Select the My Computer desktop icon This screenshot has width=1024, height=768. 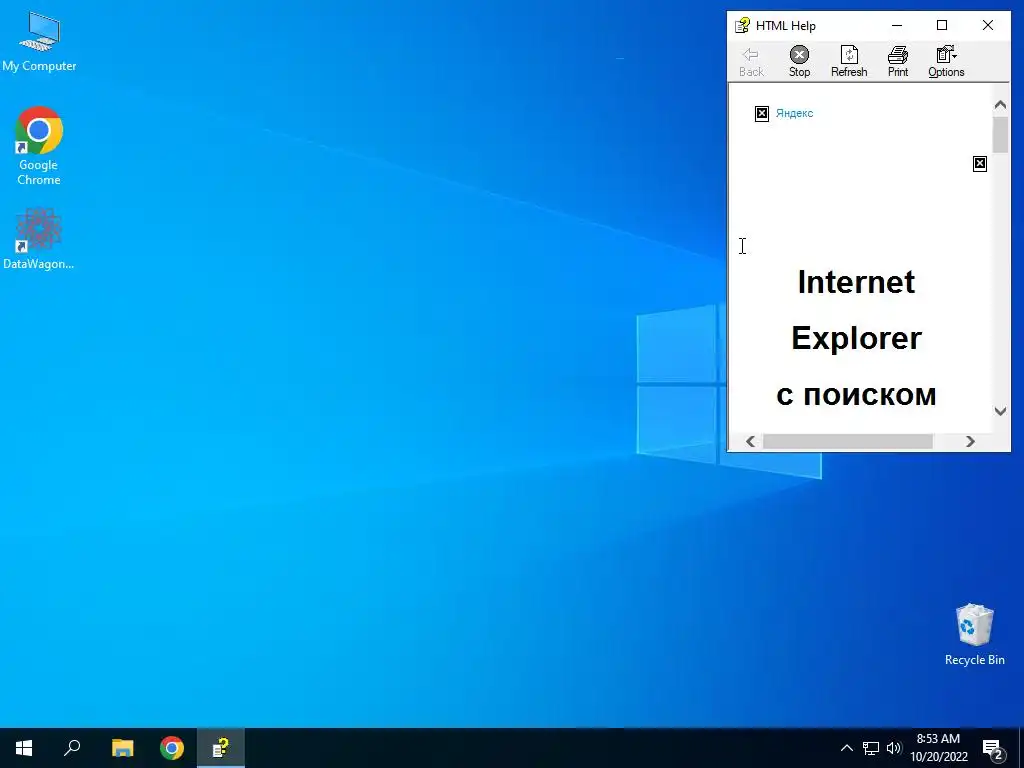click(39, 42)
